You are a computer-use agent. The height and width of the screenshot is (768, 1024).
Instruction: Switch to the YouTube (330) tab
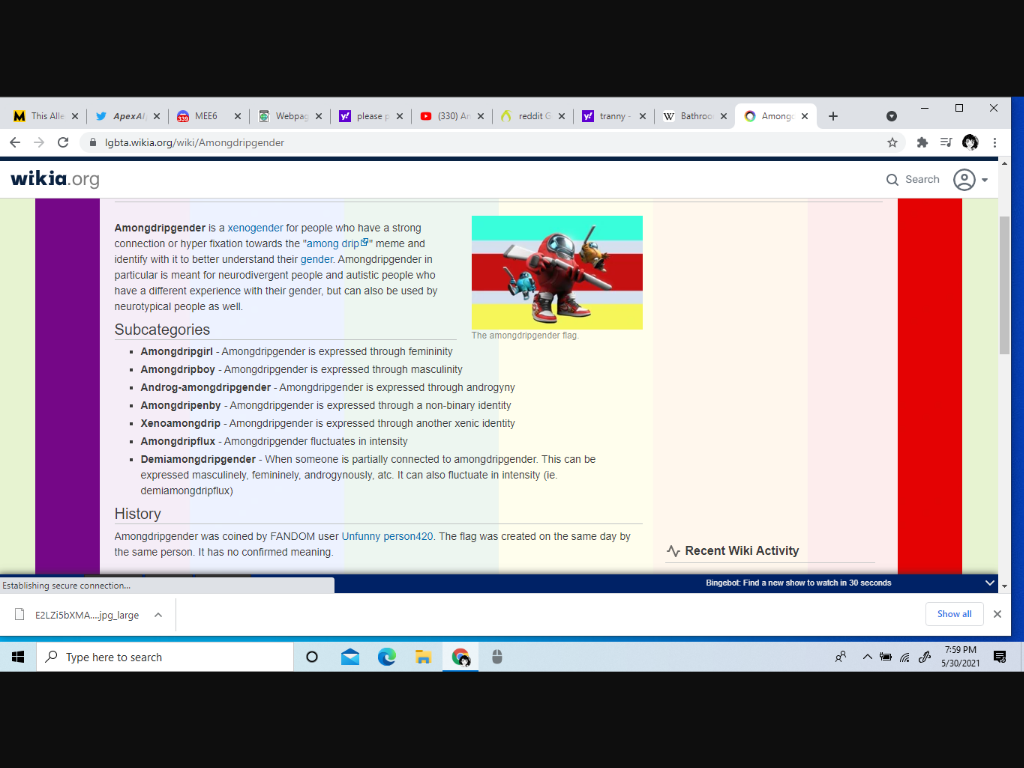coord(451,116)
